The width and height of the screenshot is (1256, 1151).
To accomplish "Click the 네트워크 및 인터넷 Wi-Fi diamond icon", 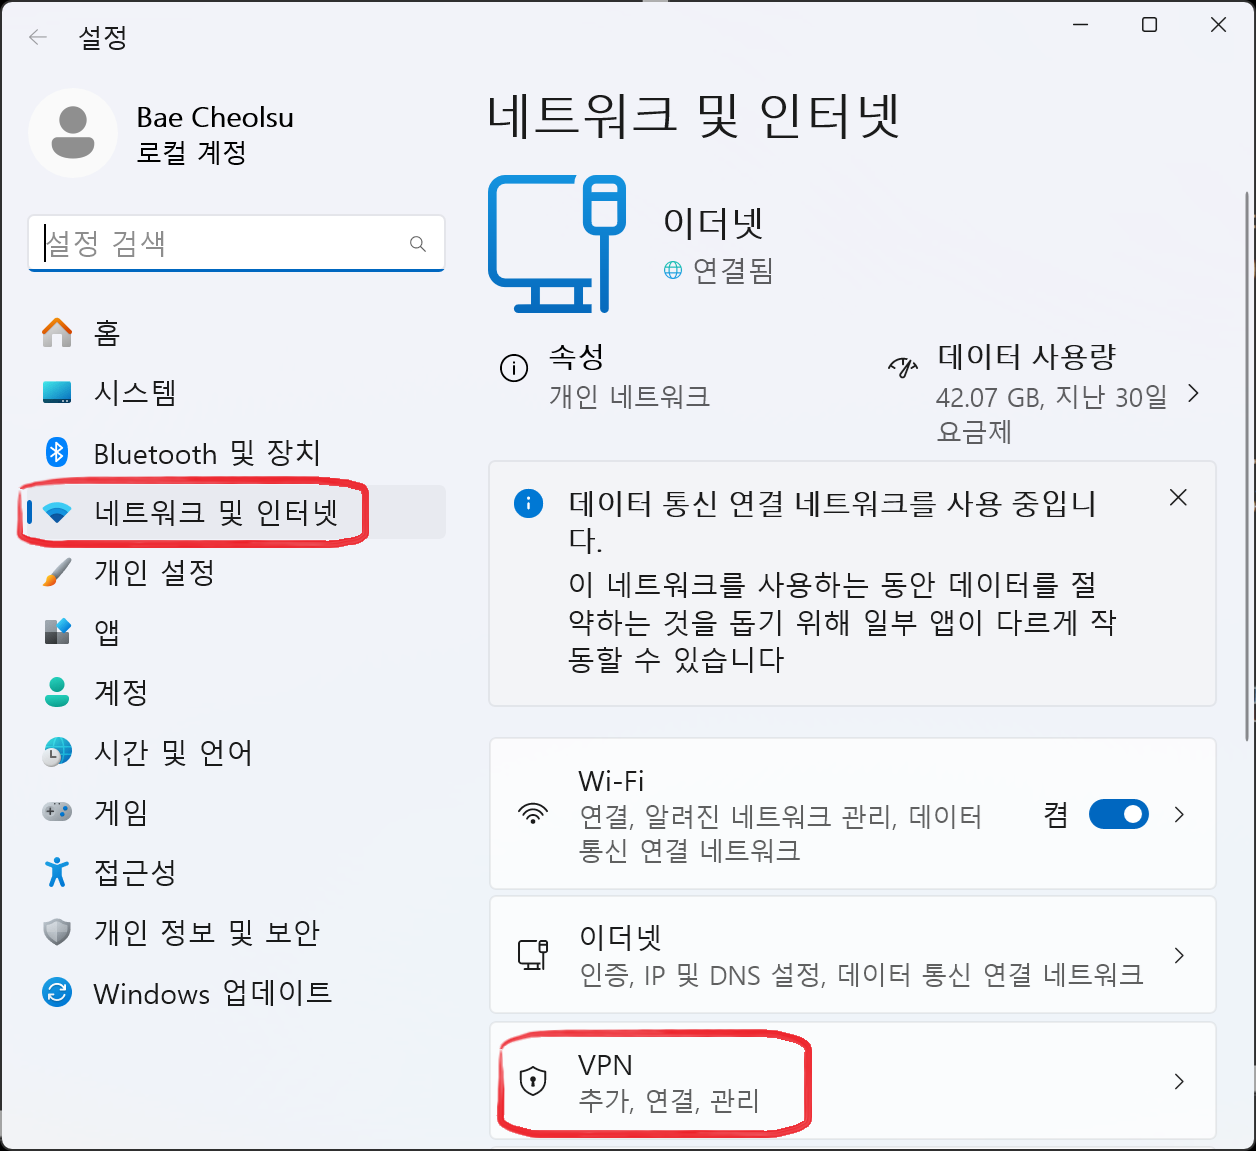I will click(x=57, y=513).
